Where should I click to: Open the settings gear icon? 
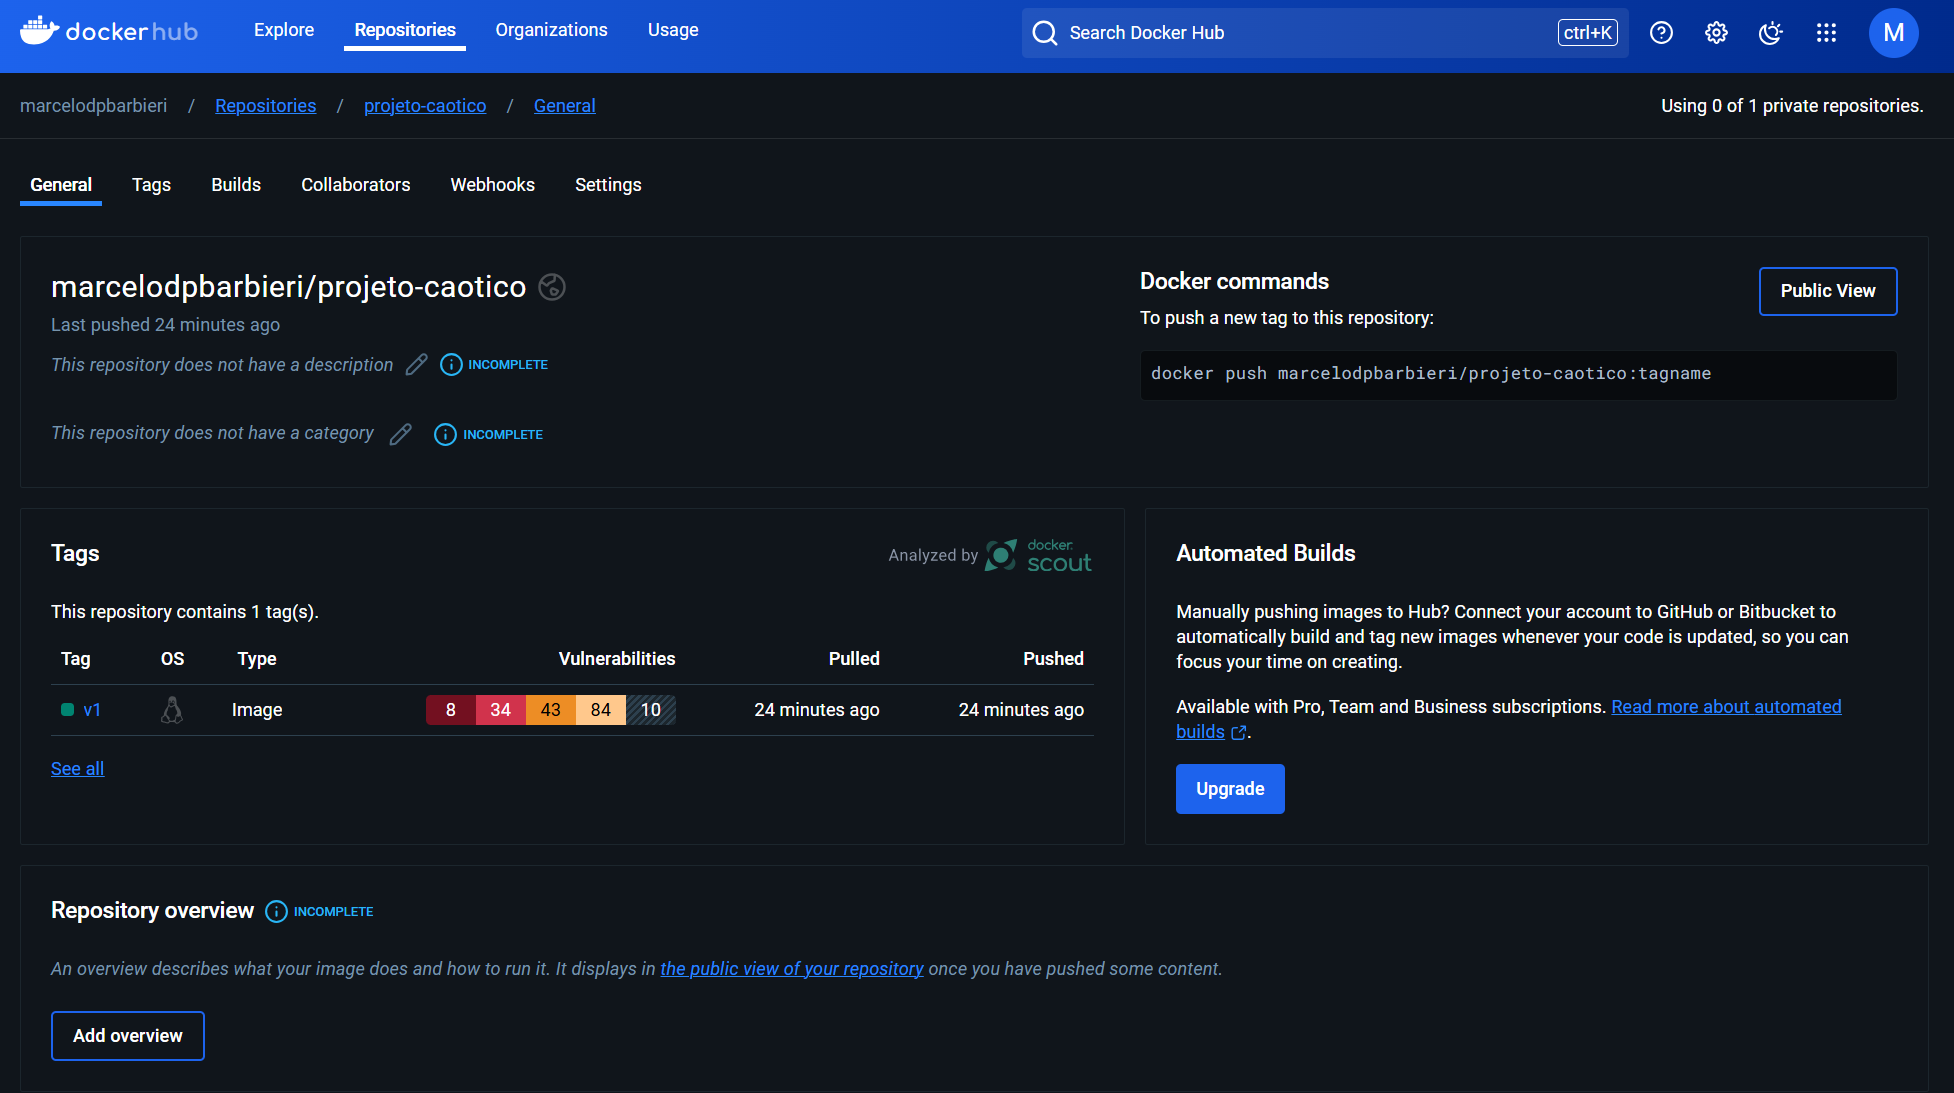[1716, 33]
